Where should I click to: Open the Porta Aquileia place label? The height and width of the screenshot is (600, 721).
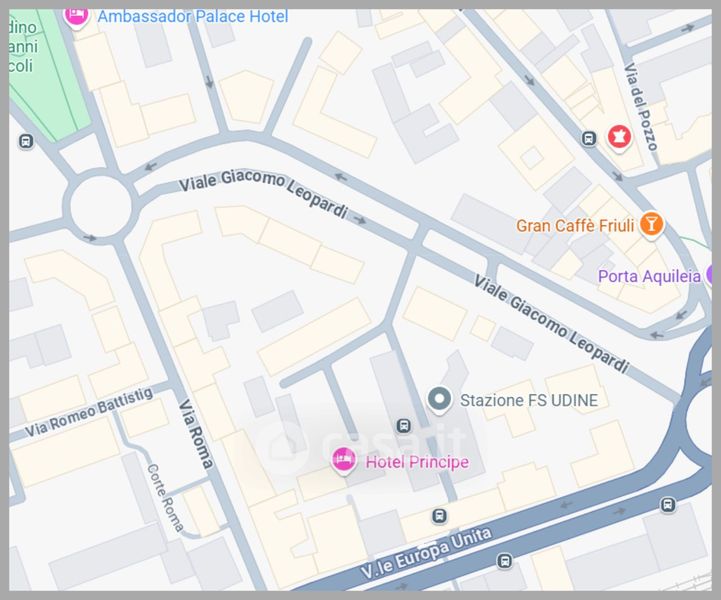649,276
